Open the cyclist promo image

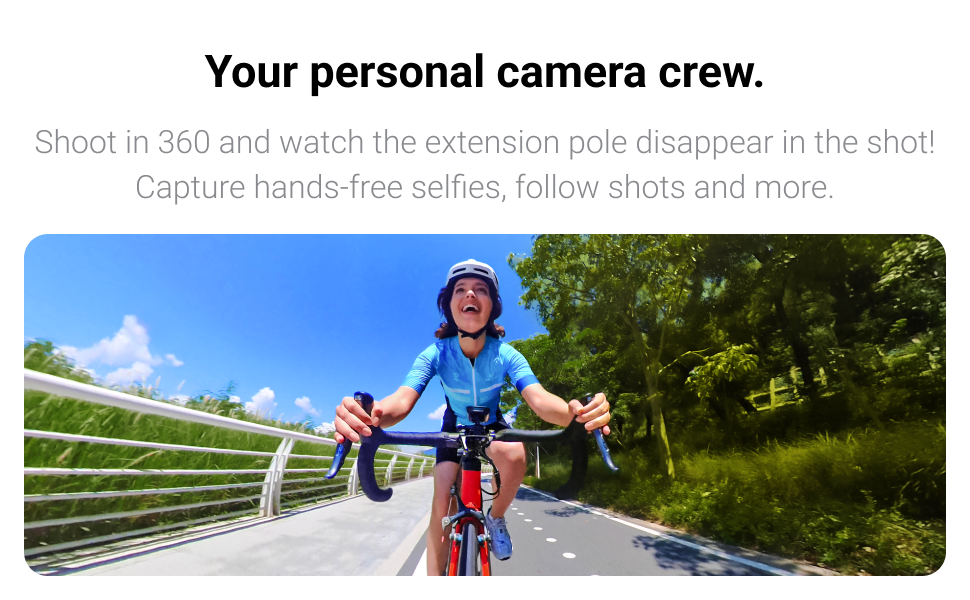click(484, 405)
